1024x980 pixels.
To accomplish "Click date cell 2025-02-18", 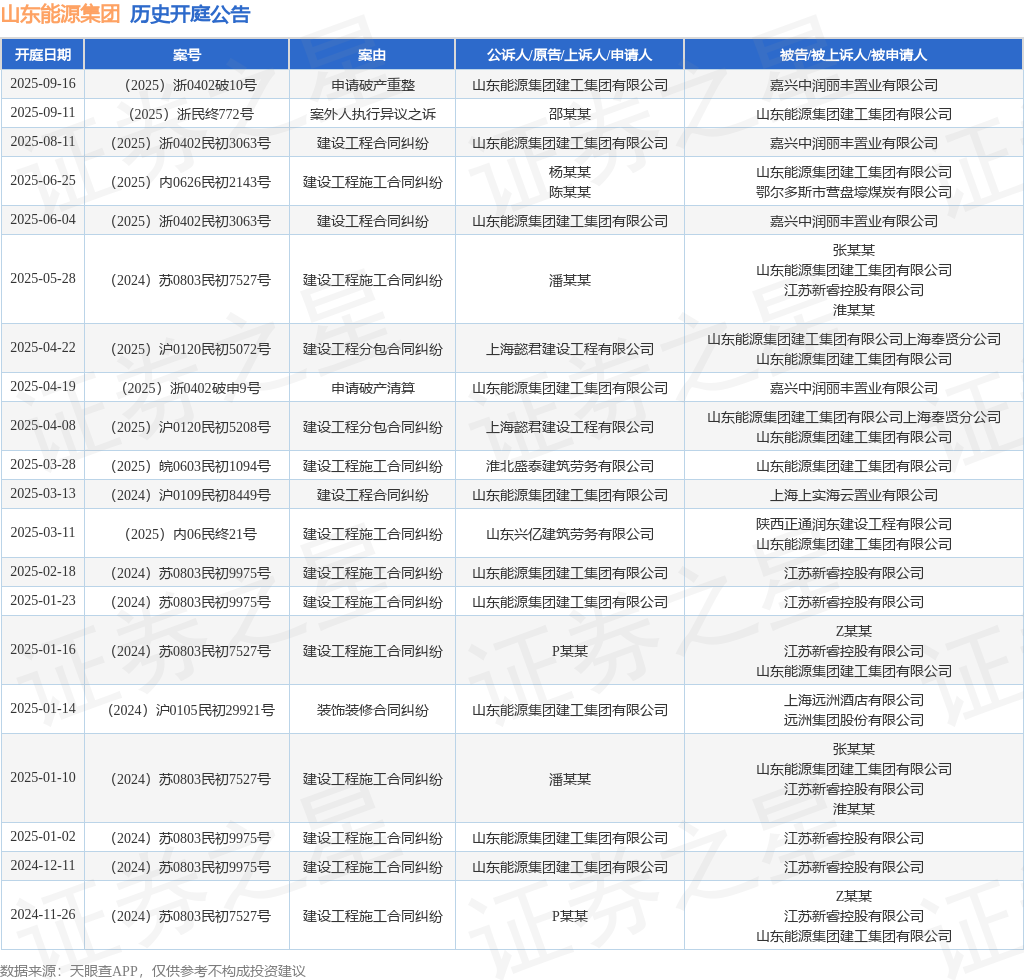I will (x=42, y=572).
